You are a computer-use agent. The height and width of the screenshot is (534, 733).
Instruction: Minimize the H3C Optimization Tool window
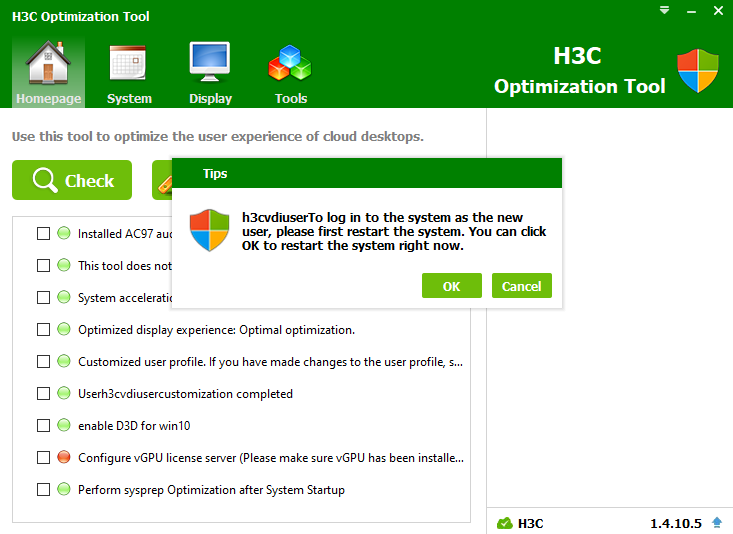click(x=691, y=11)
